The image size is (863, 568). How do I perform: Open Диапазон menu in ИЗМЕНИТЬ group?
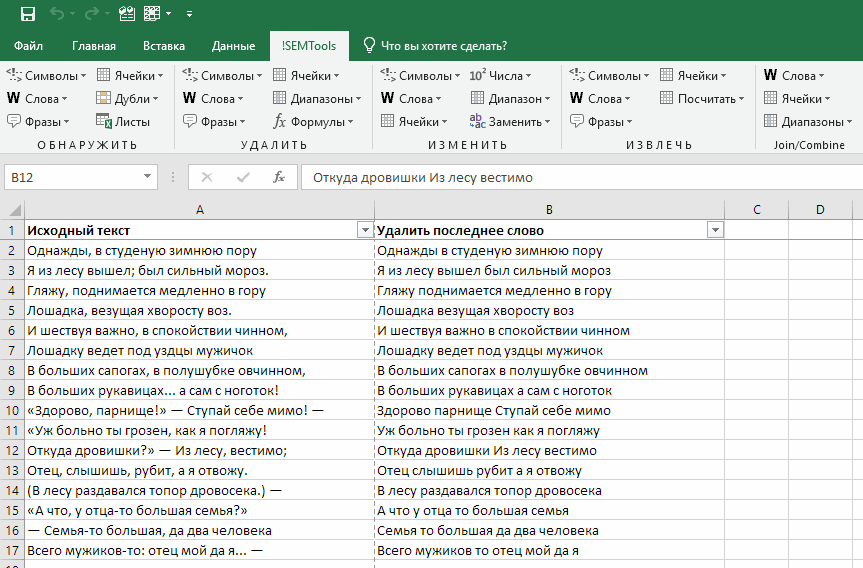(x=510, y=99)
